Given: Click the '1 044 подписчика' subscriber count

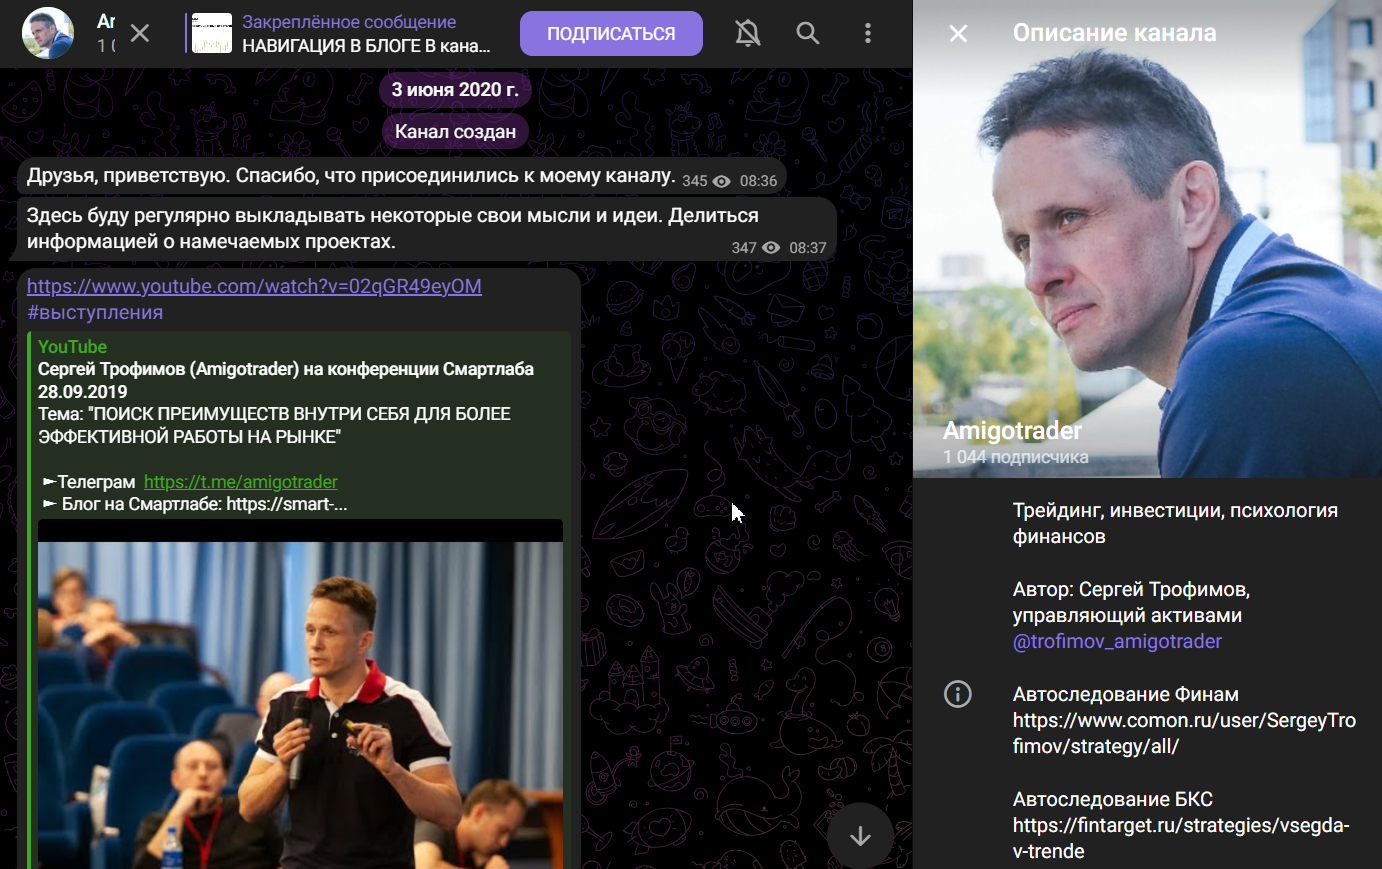Looking at the screenshot, I should (x=1016, y=457).
